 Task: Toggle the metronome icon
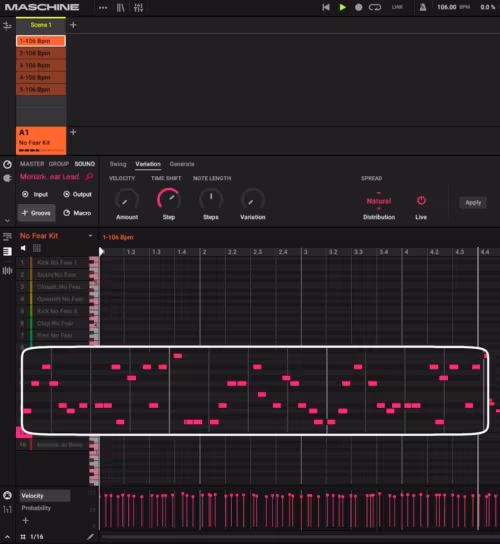pos(423,7)
